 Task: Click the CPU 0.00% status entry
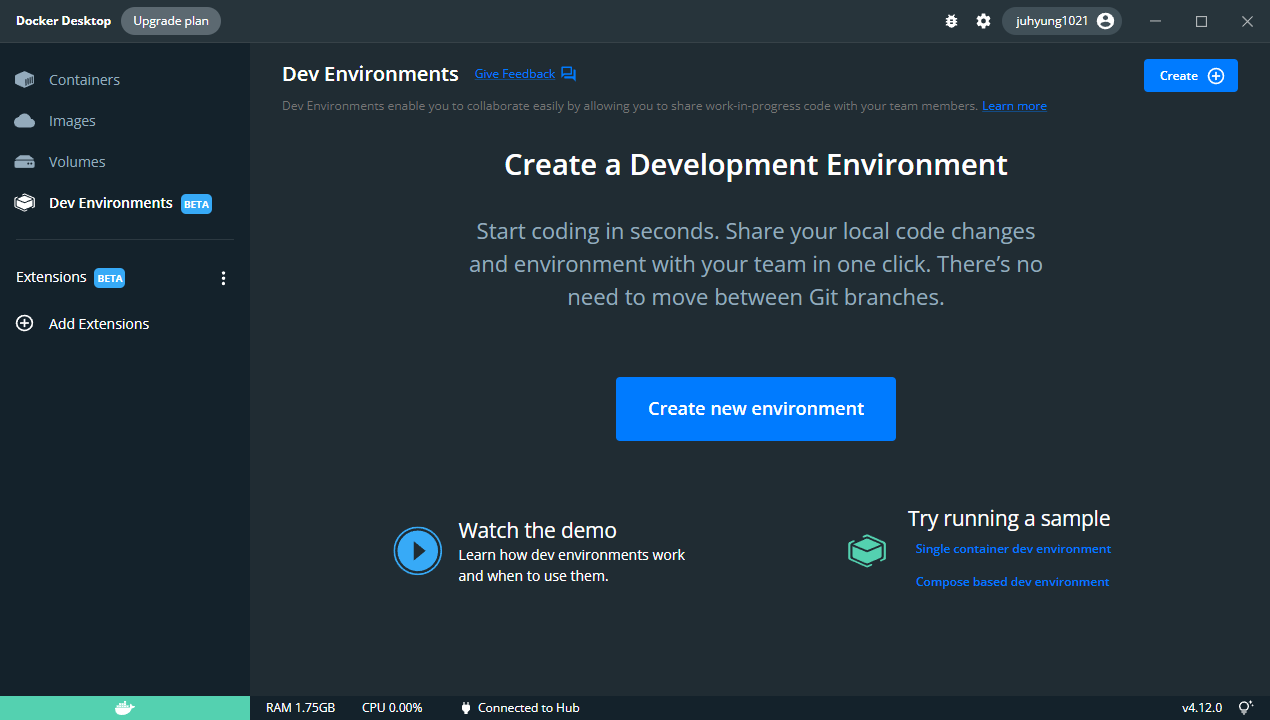point(392,708)
